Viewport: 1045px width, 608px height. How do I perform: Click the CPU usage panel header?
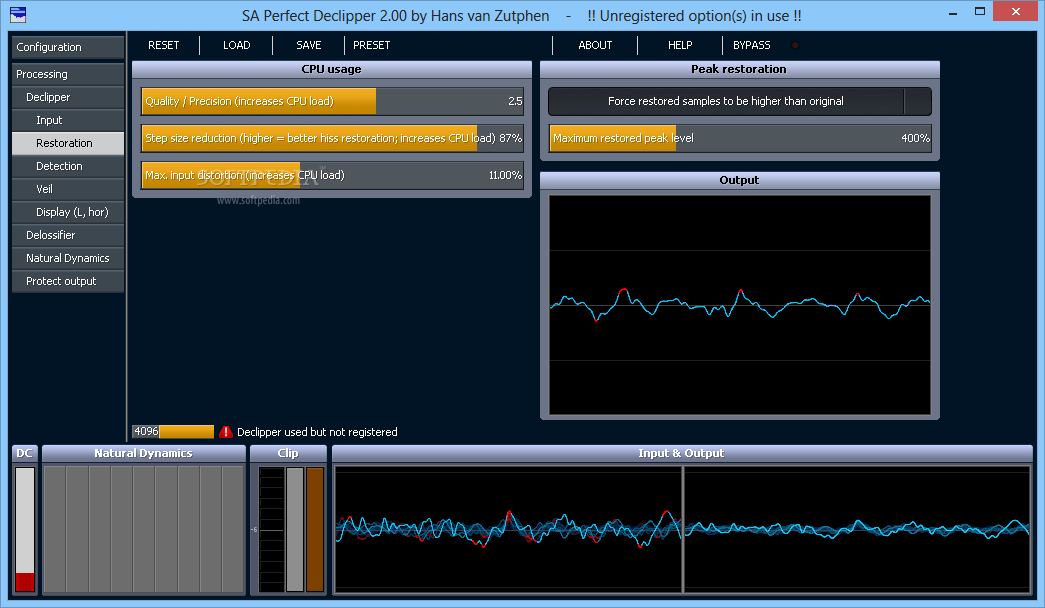click(x=332, y=69)
